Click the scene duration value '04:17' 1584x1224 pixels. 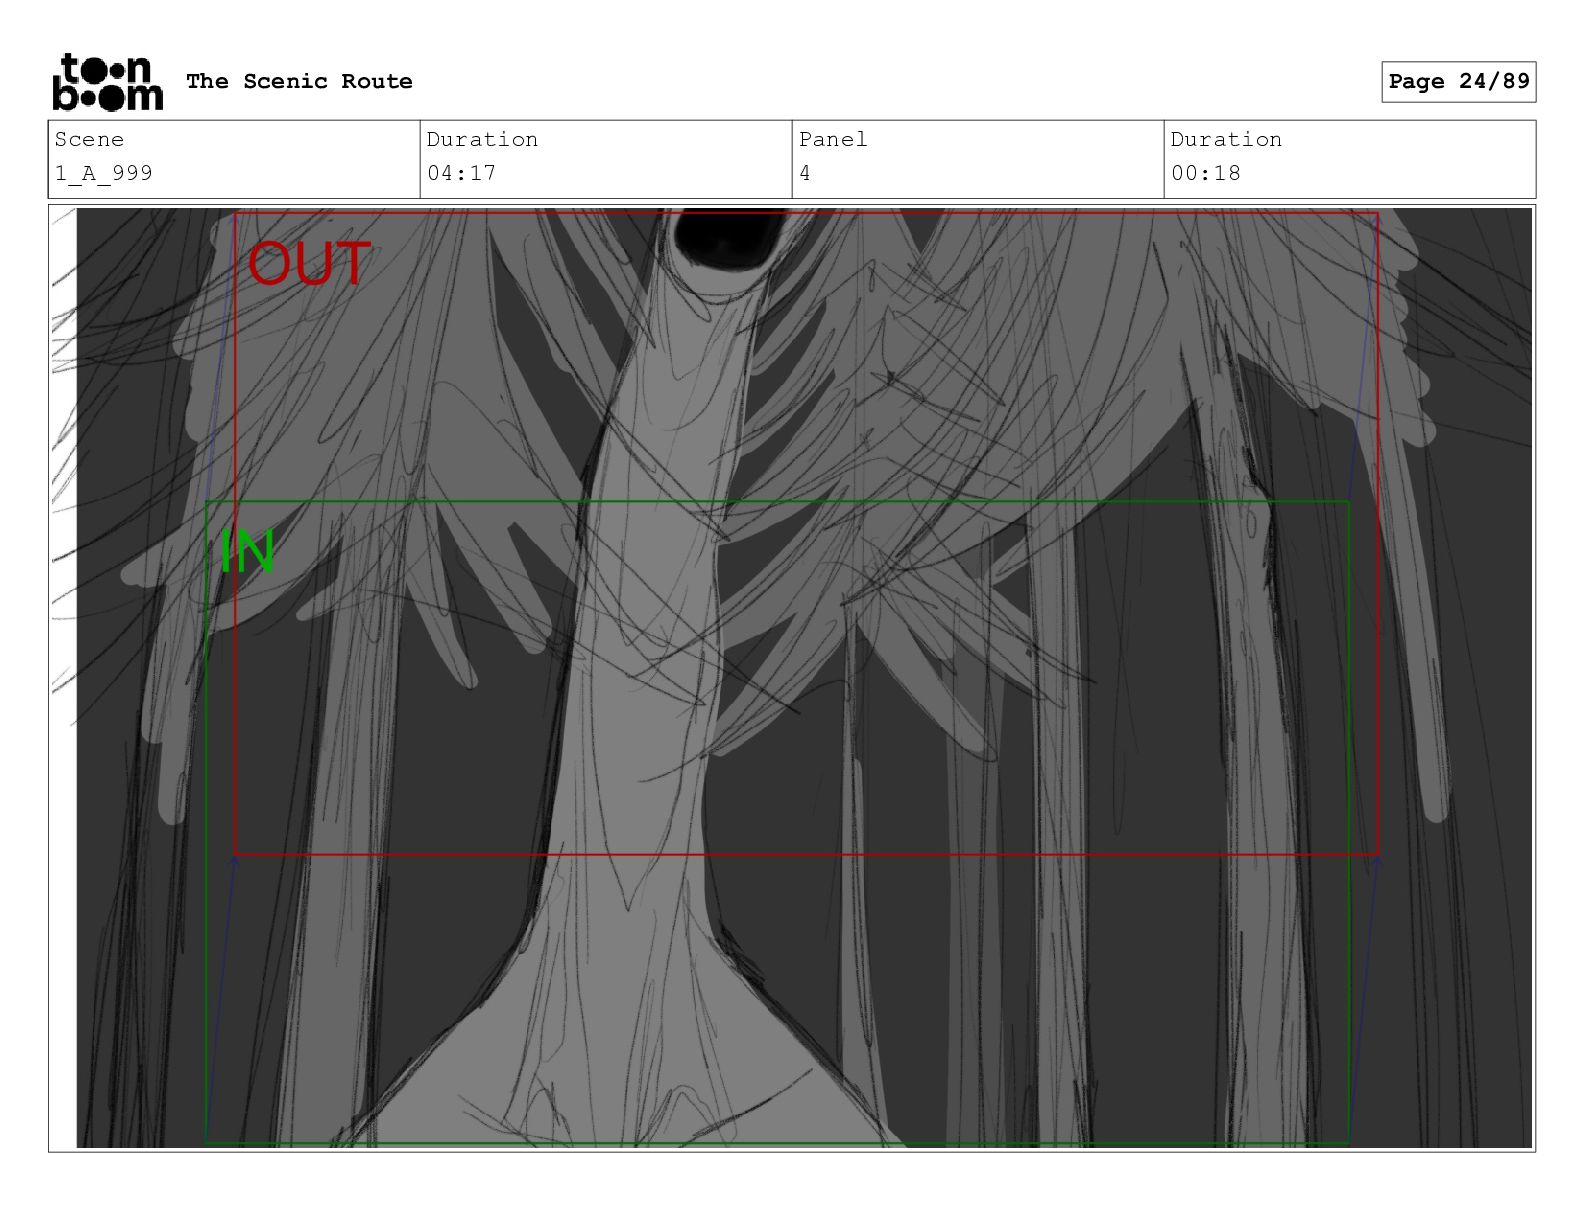click(461, 173)
